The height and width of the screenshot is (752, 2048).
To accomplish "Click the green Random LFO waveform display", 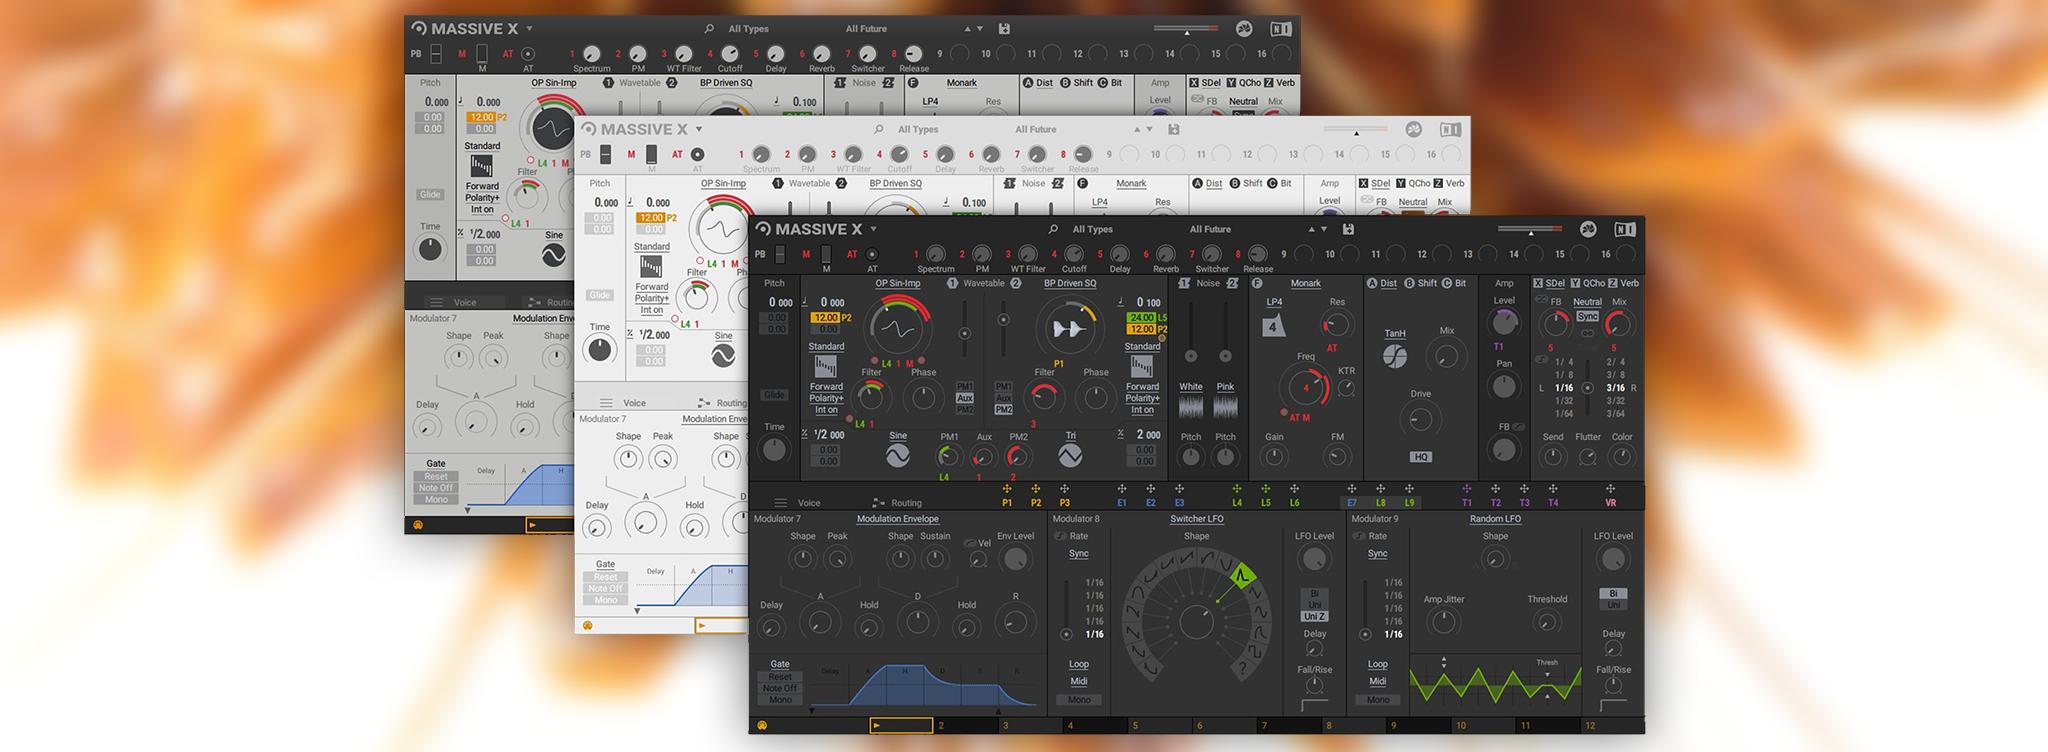I will point(1495,684).
